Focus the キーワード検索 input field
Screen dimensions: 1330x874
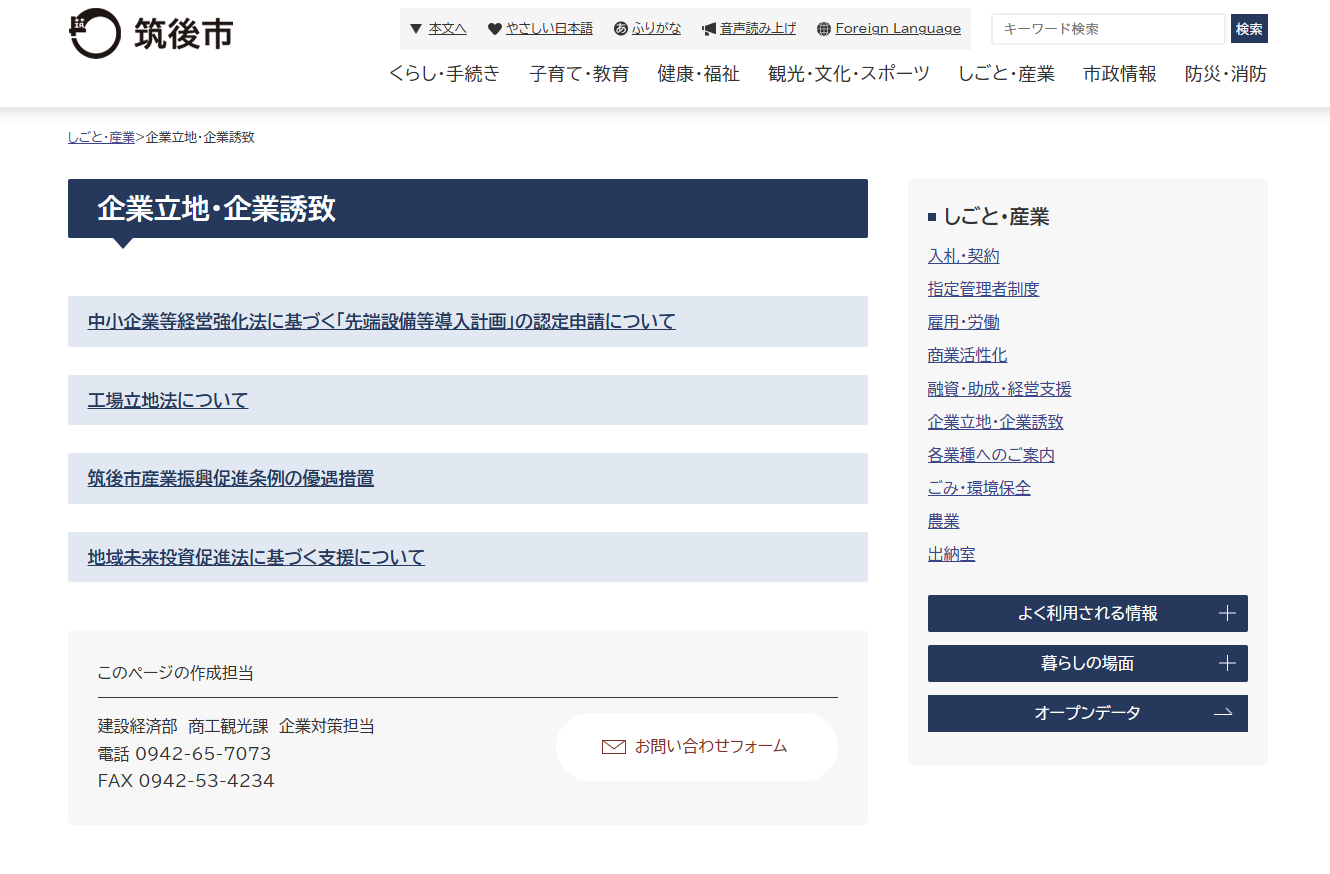1108,29
